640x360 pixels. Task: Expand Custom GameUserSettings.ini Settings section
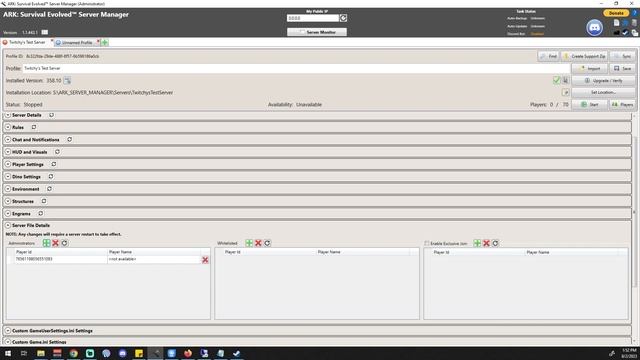coord(8,331)
